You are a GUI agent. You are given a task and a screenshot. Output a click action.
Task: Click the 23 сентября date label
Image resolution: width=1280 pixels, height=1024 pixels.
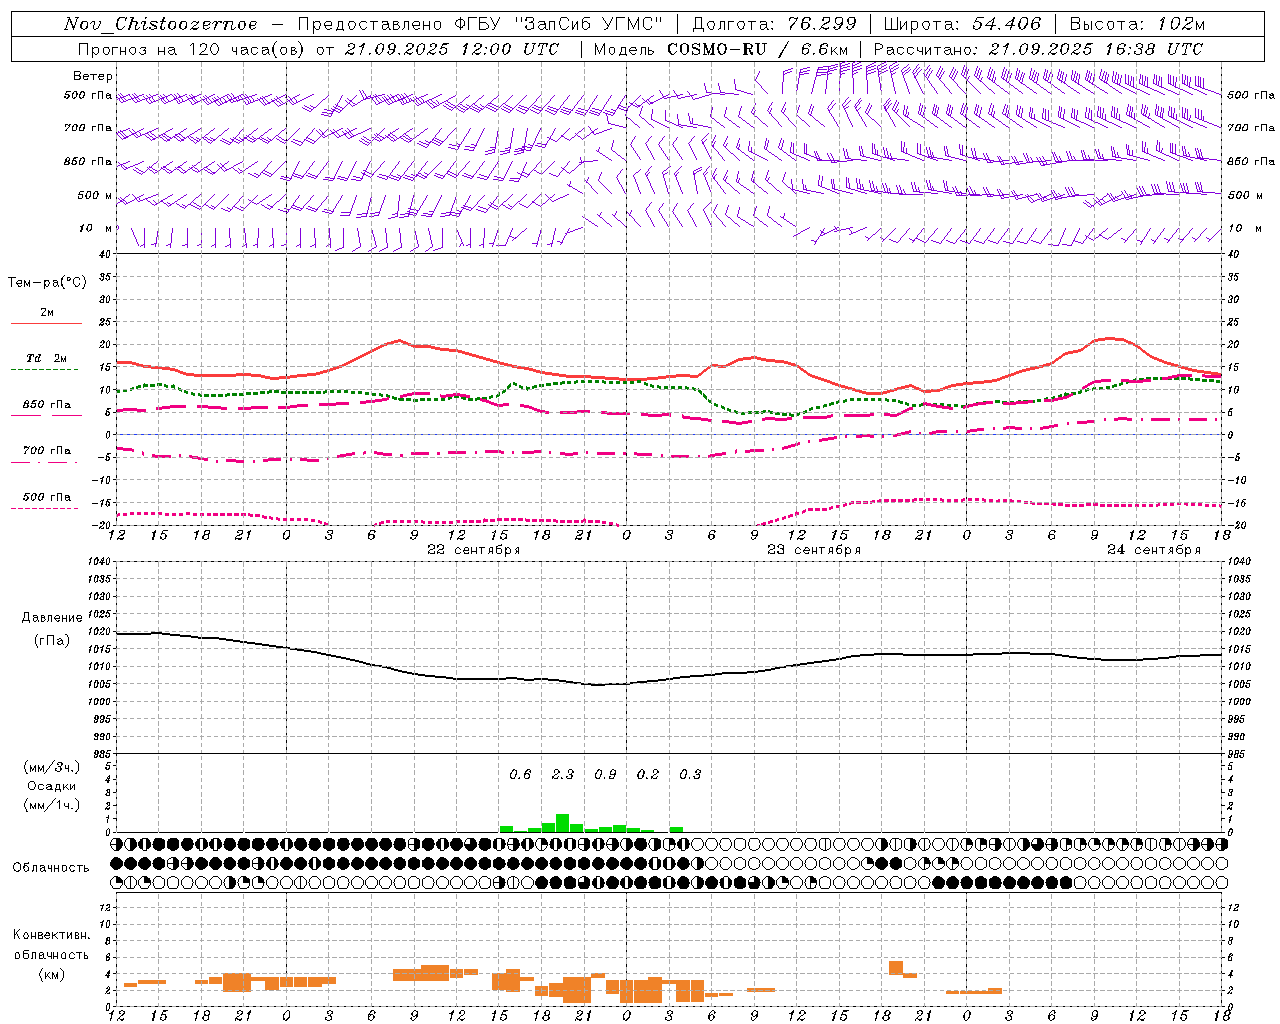[814, 550]
